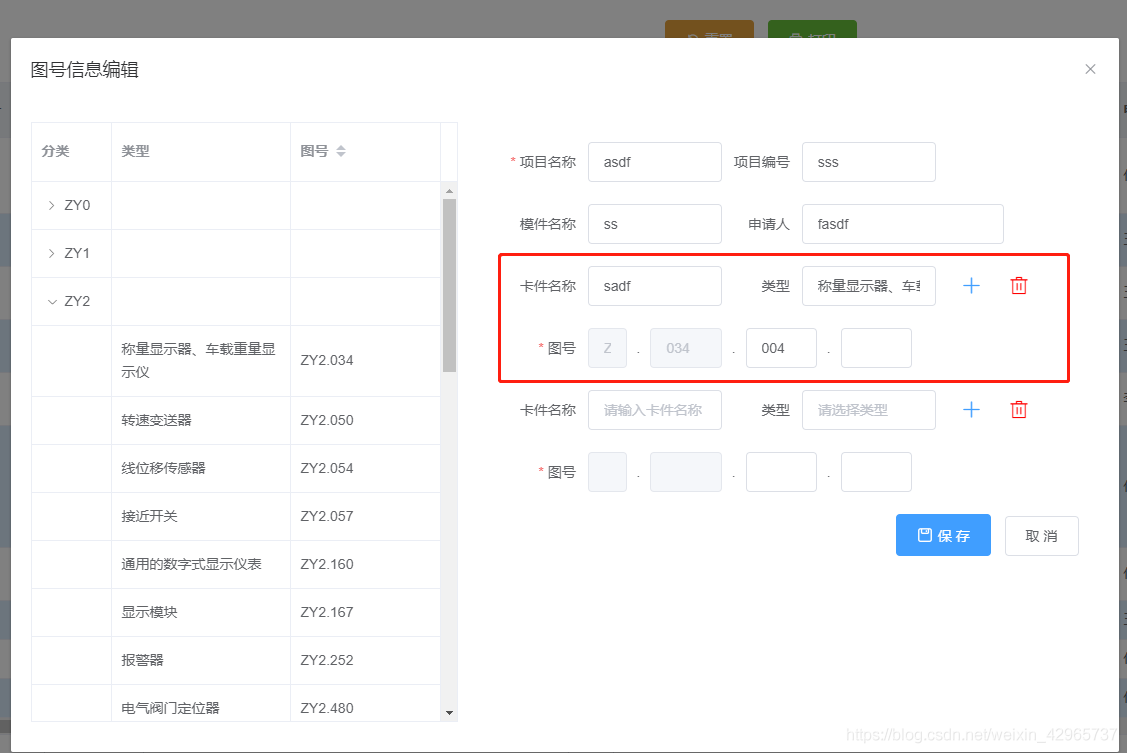The width and height of the screenshot is (1127, 753).
Task: Close the 图号信息编辑 dialog with the × icon
Action: (x=1089, y=68)
